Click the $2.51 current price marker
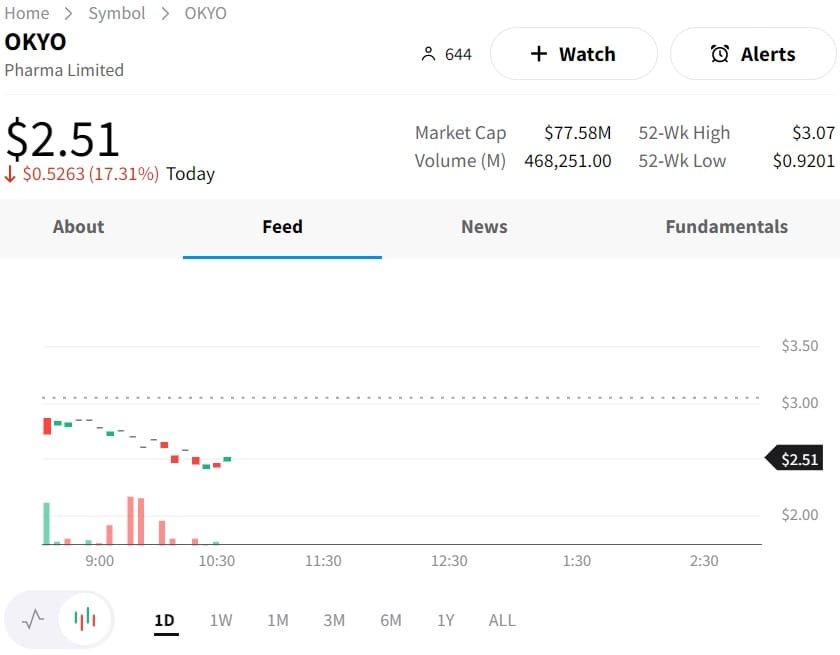Screen dimensions: 840x655 click(796, 459)
